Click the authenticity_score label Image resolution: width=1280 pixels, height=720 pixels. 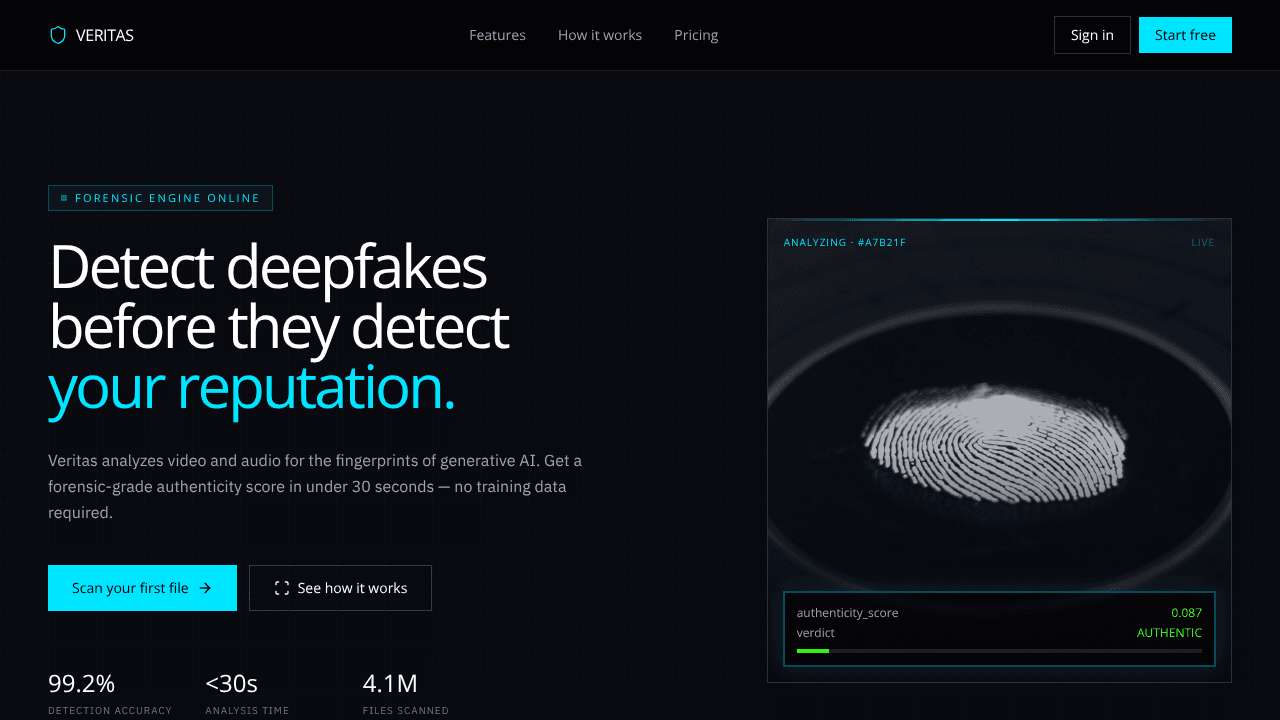847,613
